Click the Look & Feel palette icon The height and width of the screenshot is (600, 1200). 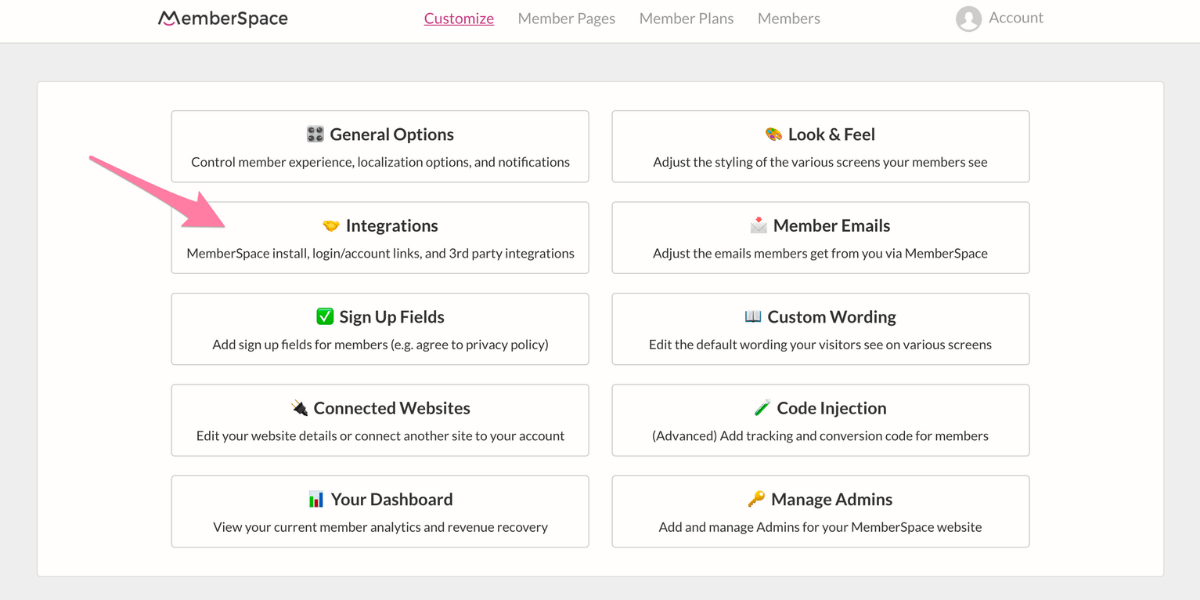click(x=773, y=134)
